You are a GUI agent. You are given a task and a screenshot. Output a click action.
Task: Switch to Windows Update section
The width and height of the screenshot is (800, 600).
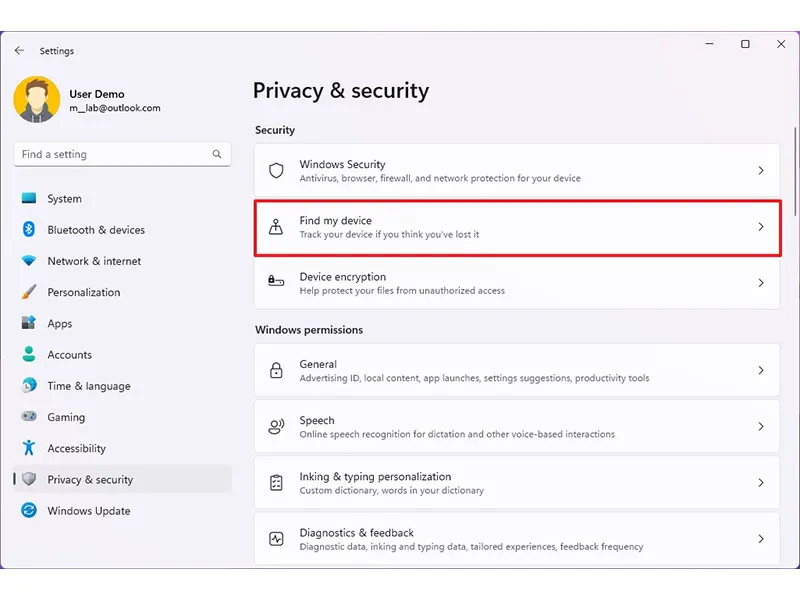pos(122,510)
